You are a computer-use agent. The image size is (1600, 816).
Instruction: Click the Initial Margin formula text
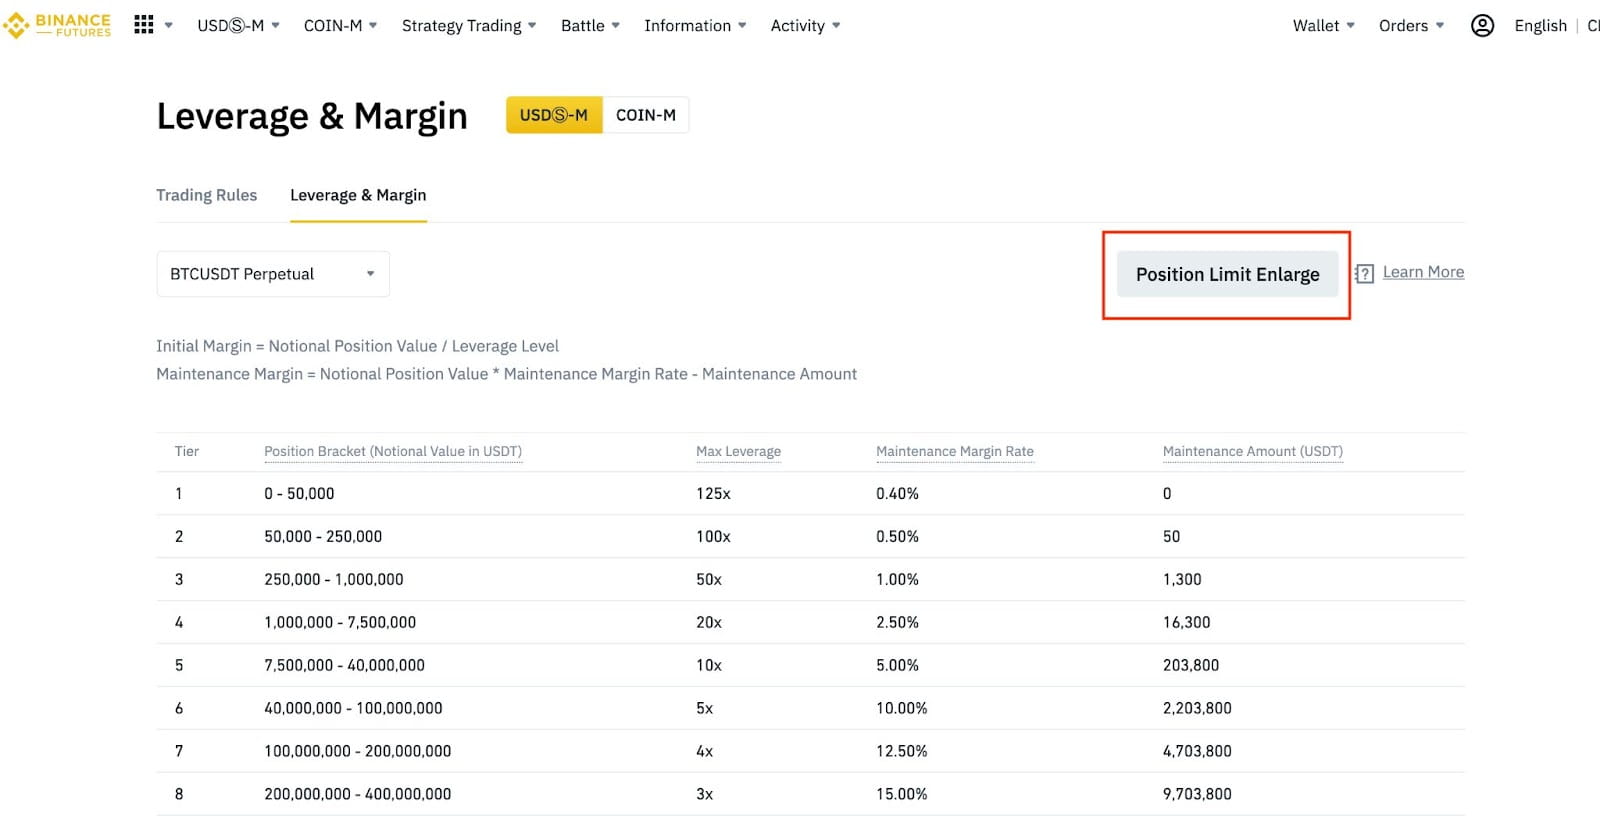[x=357, y=346]
